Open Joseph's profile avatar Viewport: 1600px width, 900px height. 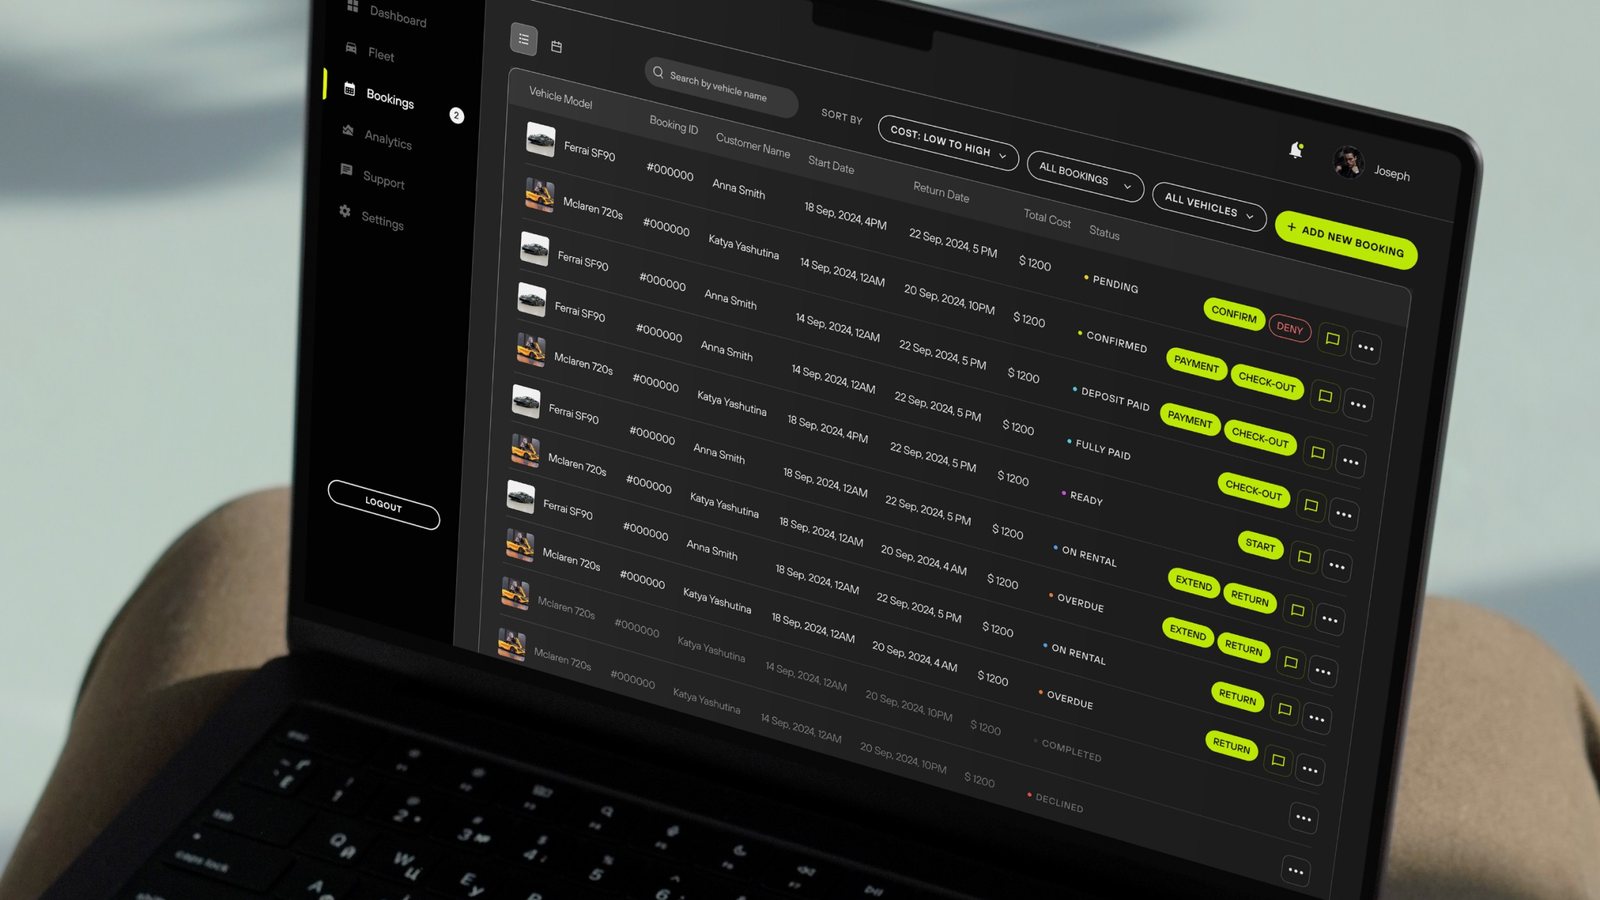coord(1348,162)
